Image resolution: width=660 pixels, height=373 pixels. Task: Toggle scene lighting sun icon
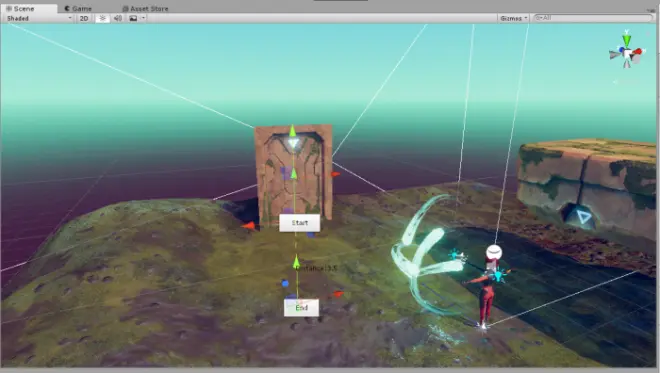(102, 18)
